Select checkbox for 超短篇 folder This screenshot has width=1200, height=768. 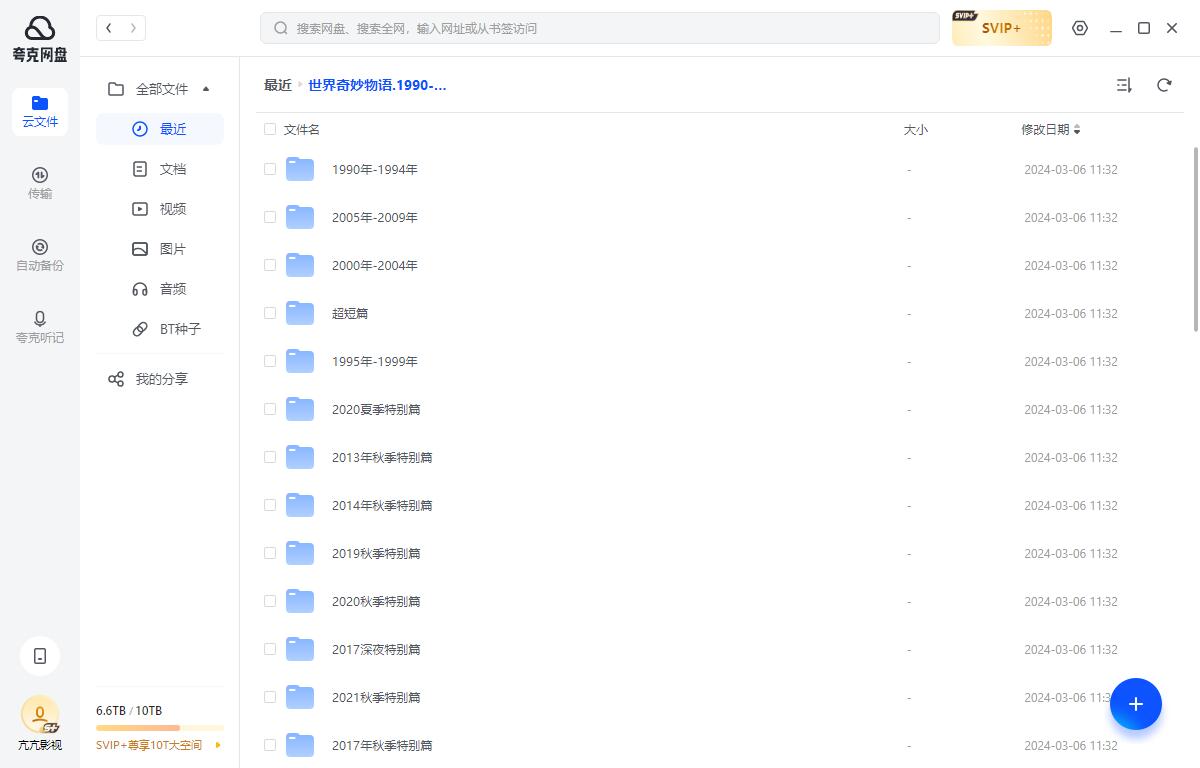pos(270,313)
